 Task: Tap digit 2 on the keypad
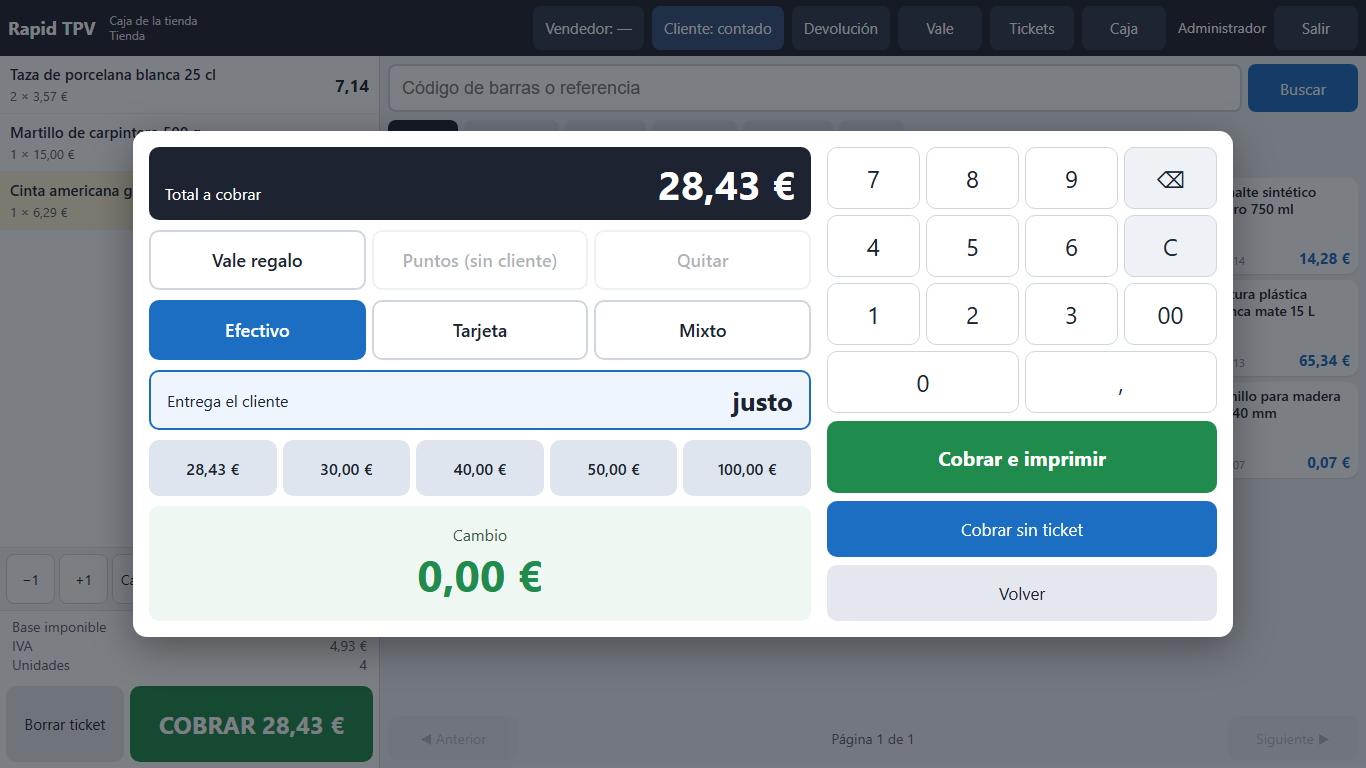click(x=972, y=315)
